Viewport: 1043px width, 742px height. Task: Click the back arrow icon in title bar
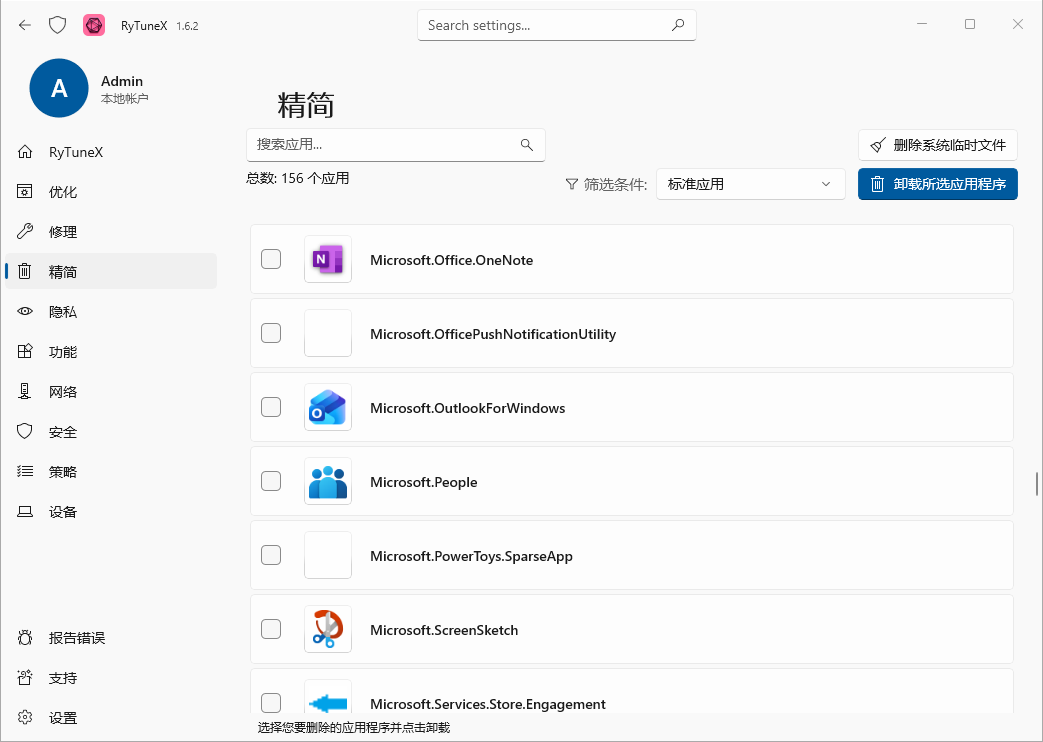[25, 25]
